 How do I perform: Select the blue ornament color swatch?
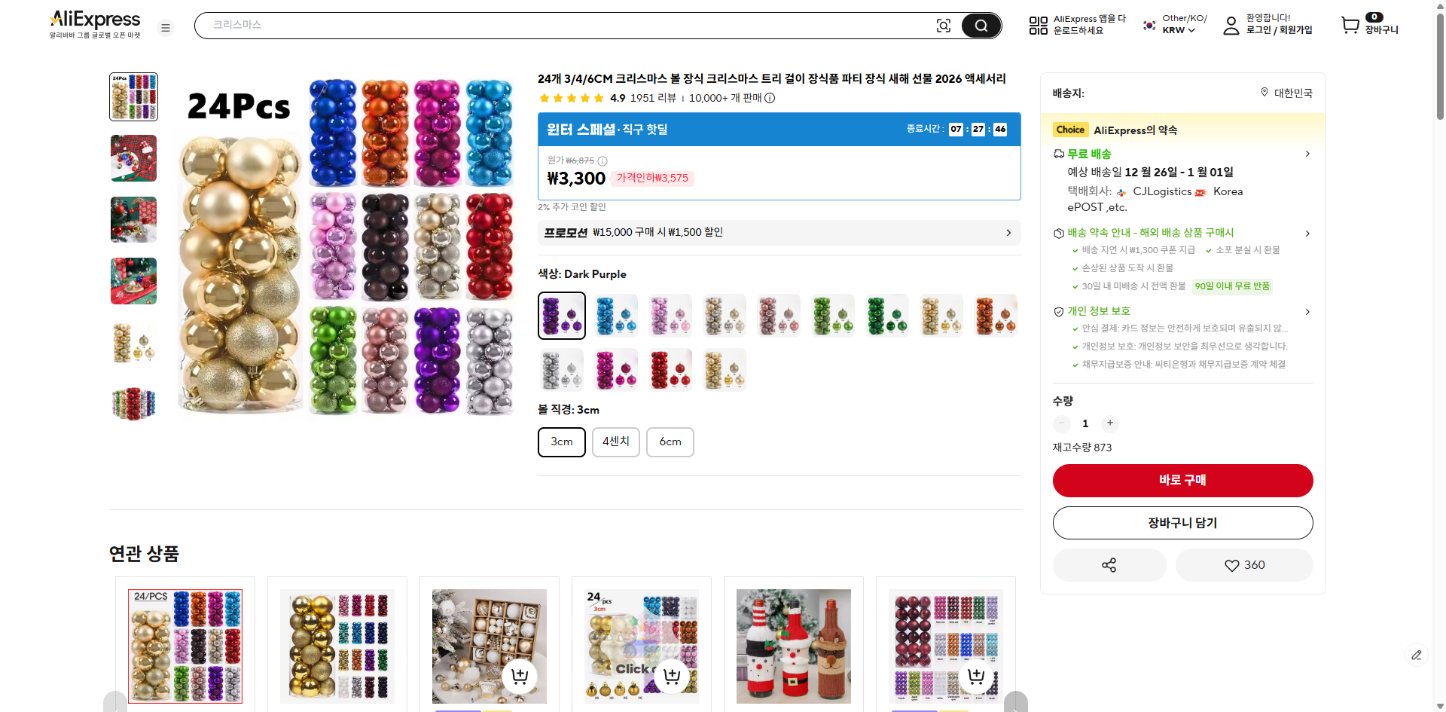click(x=616, y=315)
